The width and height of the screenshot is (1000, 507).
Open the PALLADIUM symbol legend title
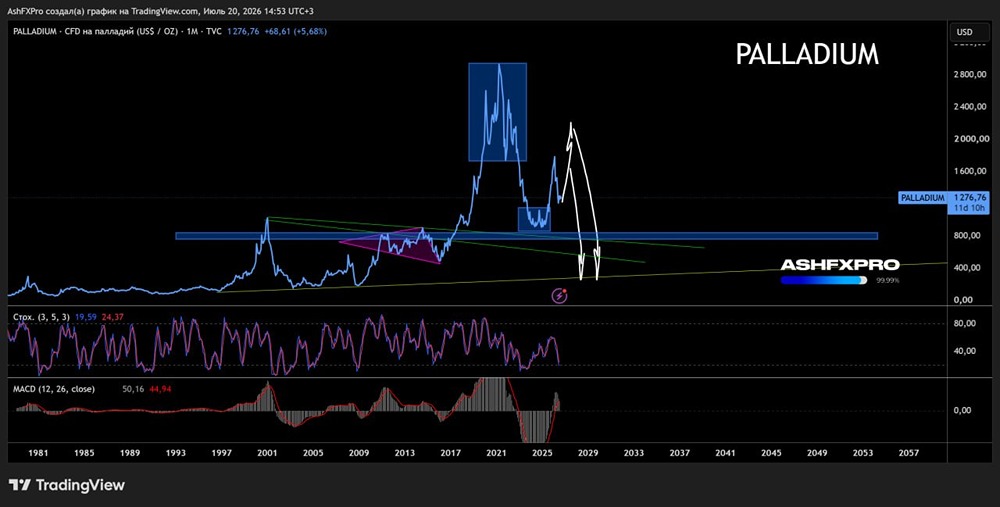[117, 31]
